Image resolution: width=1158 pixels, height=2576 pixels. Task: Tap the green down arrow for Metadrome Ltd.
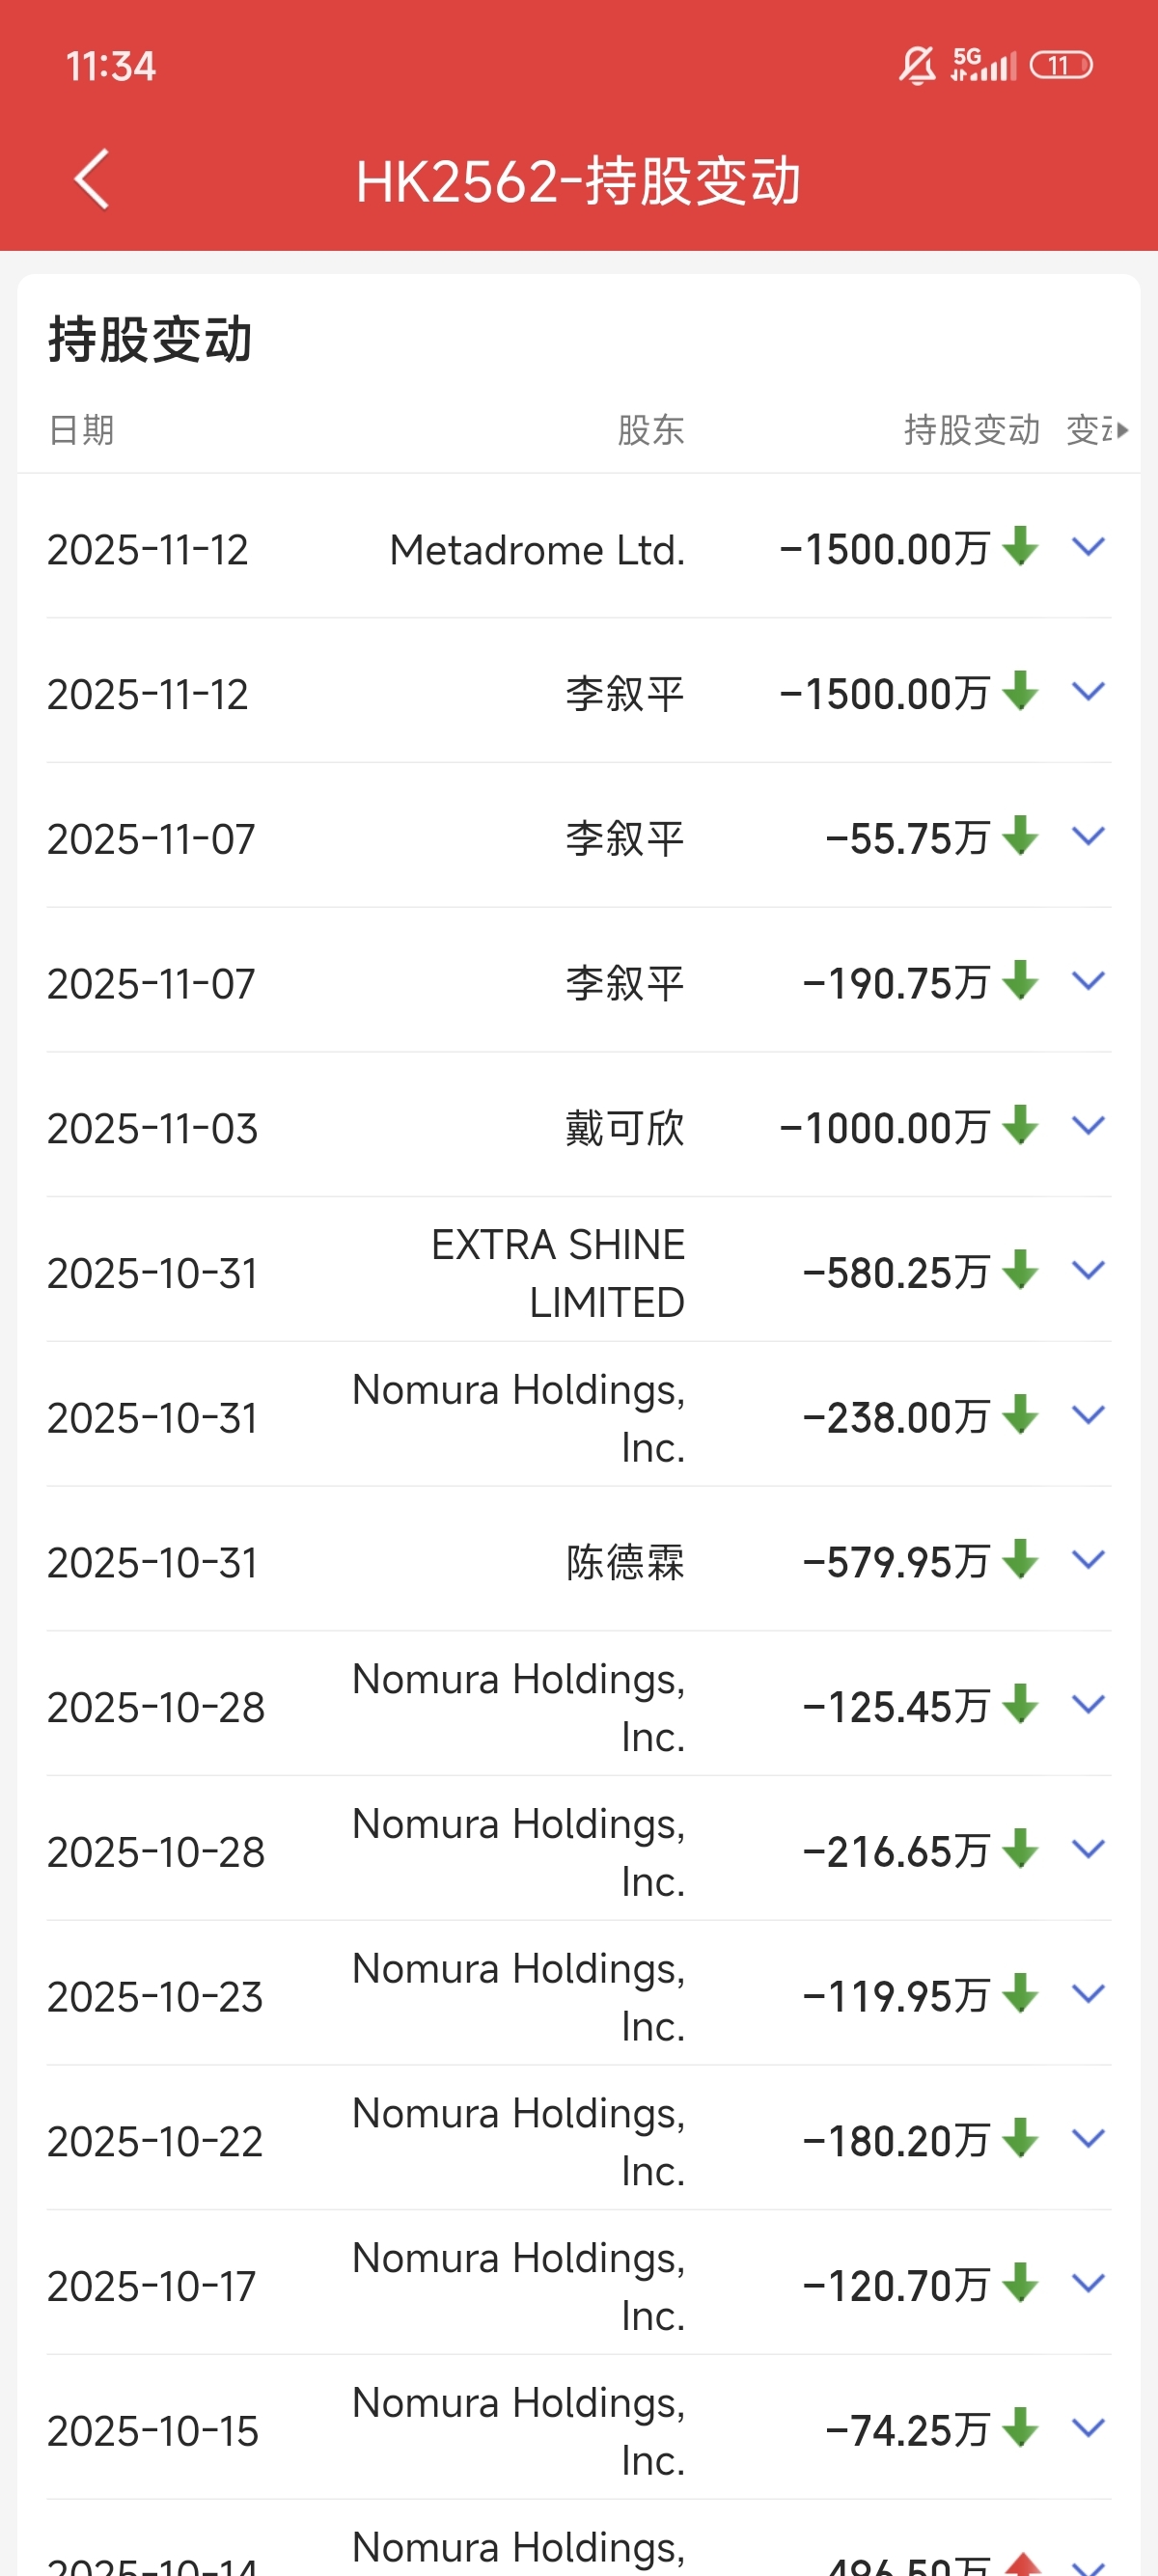1020,546
